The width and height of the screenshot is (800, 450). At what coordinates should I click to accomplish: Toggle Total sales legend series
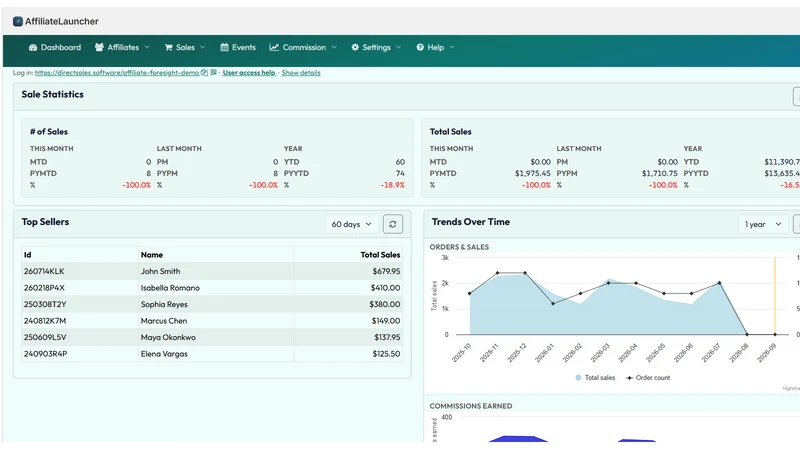click(x=595, y=378)
